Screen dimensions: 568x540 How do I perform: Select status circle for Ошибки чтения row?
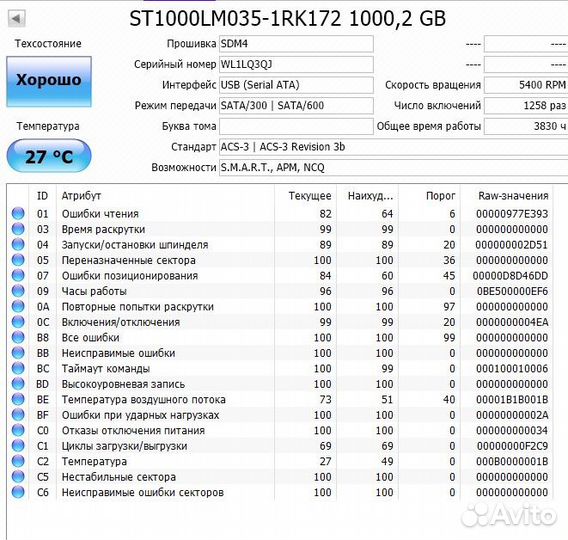(x=18, y=213)
